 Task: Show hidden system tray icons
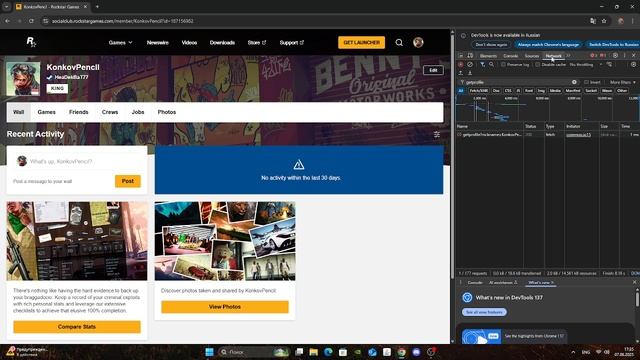[x=573, y=352]
